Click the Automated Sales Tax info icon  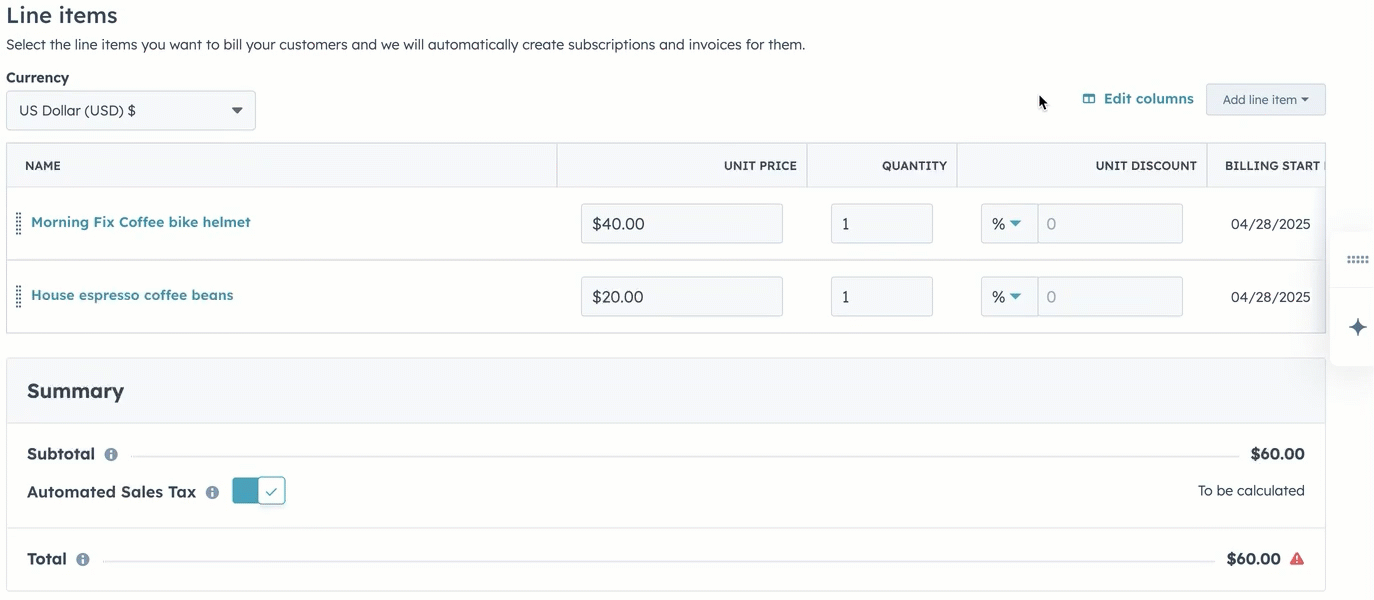[212, 493]
